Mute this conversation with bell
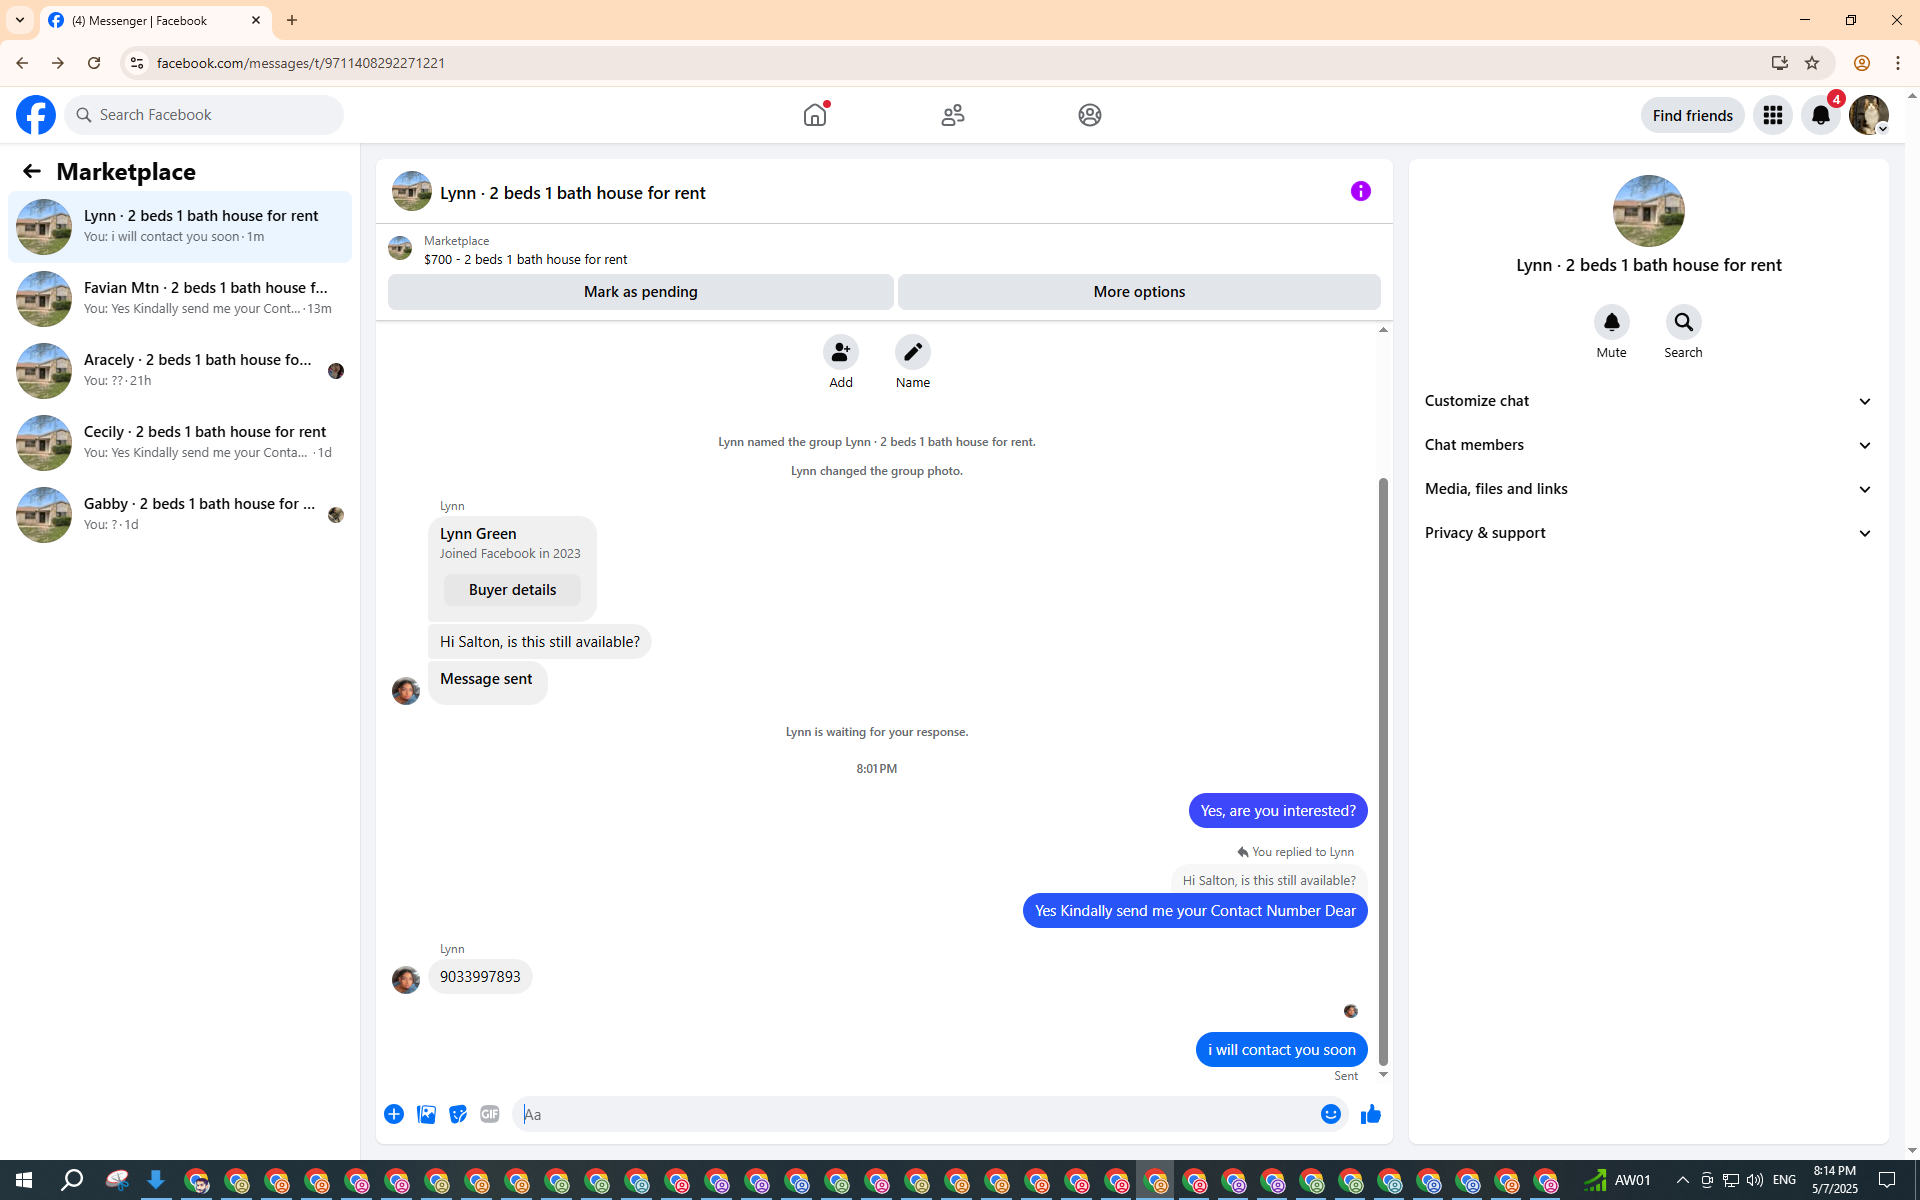 1611,322
